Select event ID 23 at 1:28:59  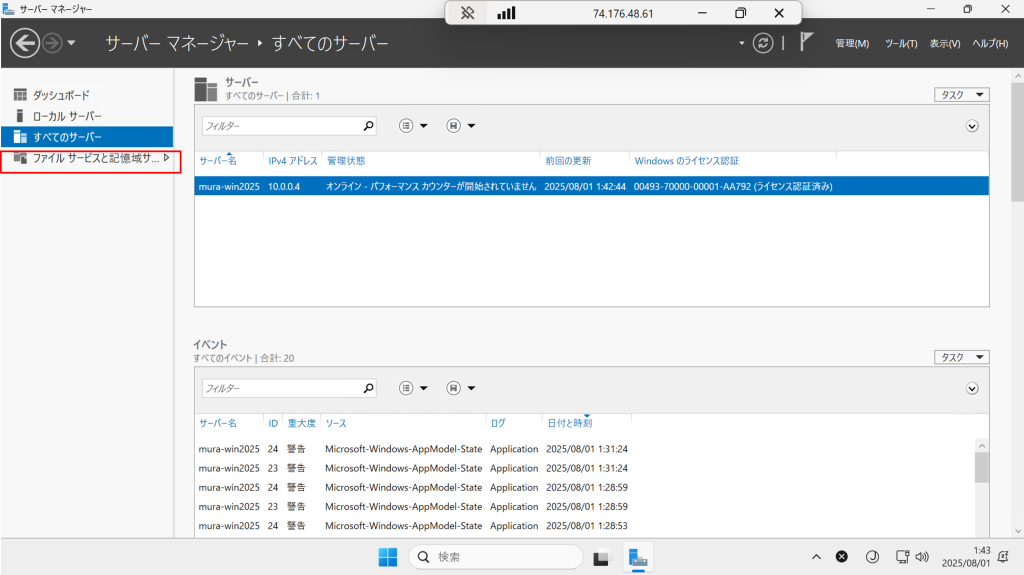[x=584, y=506]
